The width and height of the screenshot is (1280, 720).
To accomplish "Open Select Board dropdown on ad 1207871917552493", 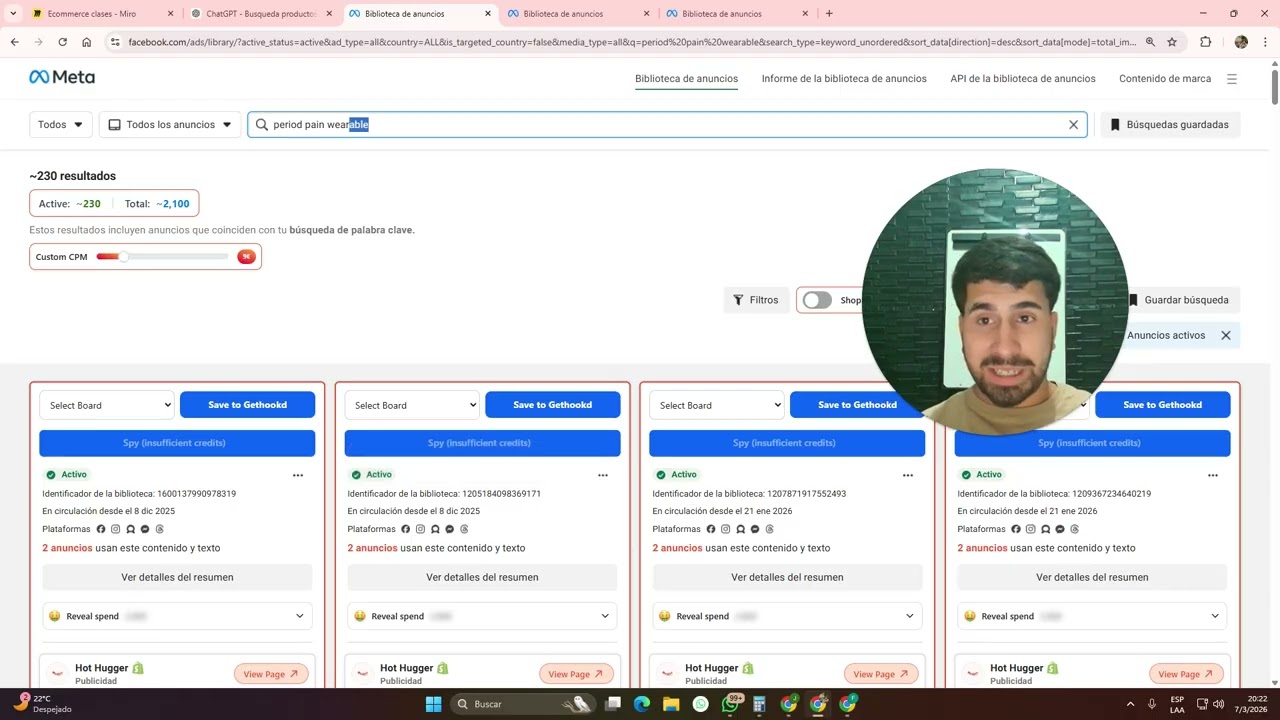I will (717, 405).
